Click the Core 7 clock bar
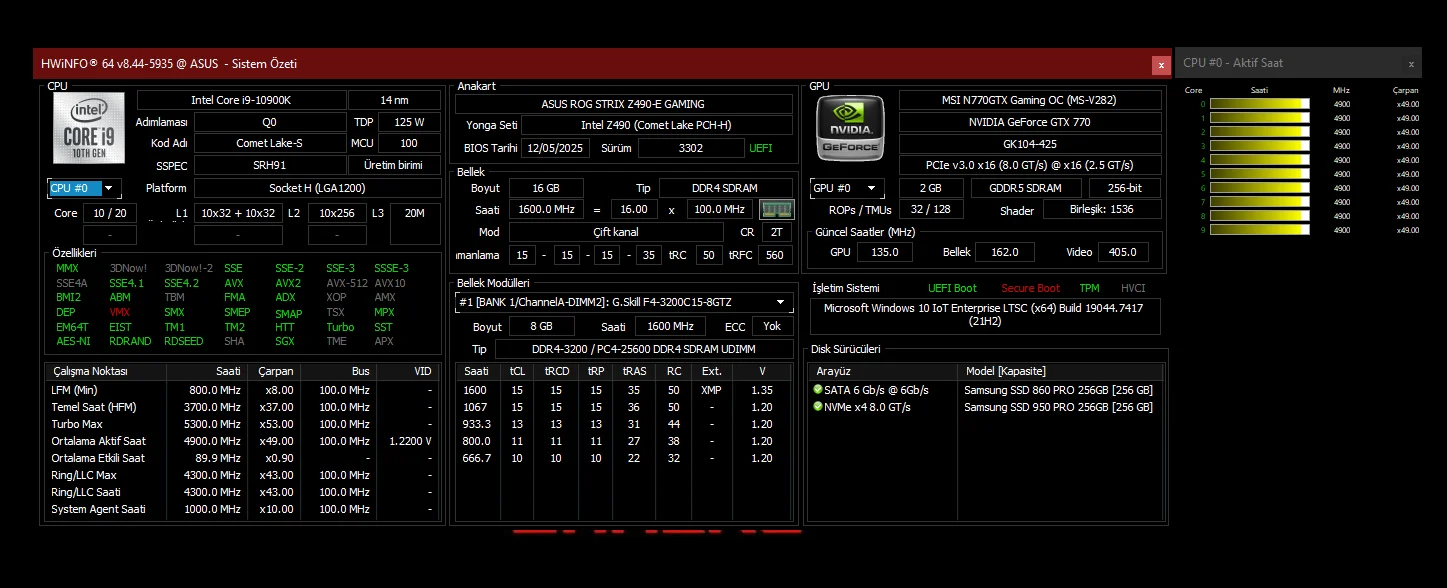This screenshot has height=588, width=1447. (x=1260, y=202)
